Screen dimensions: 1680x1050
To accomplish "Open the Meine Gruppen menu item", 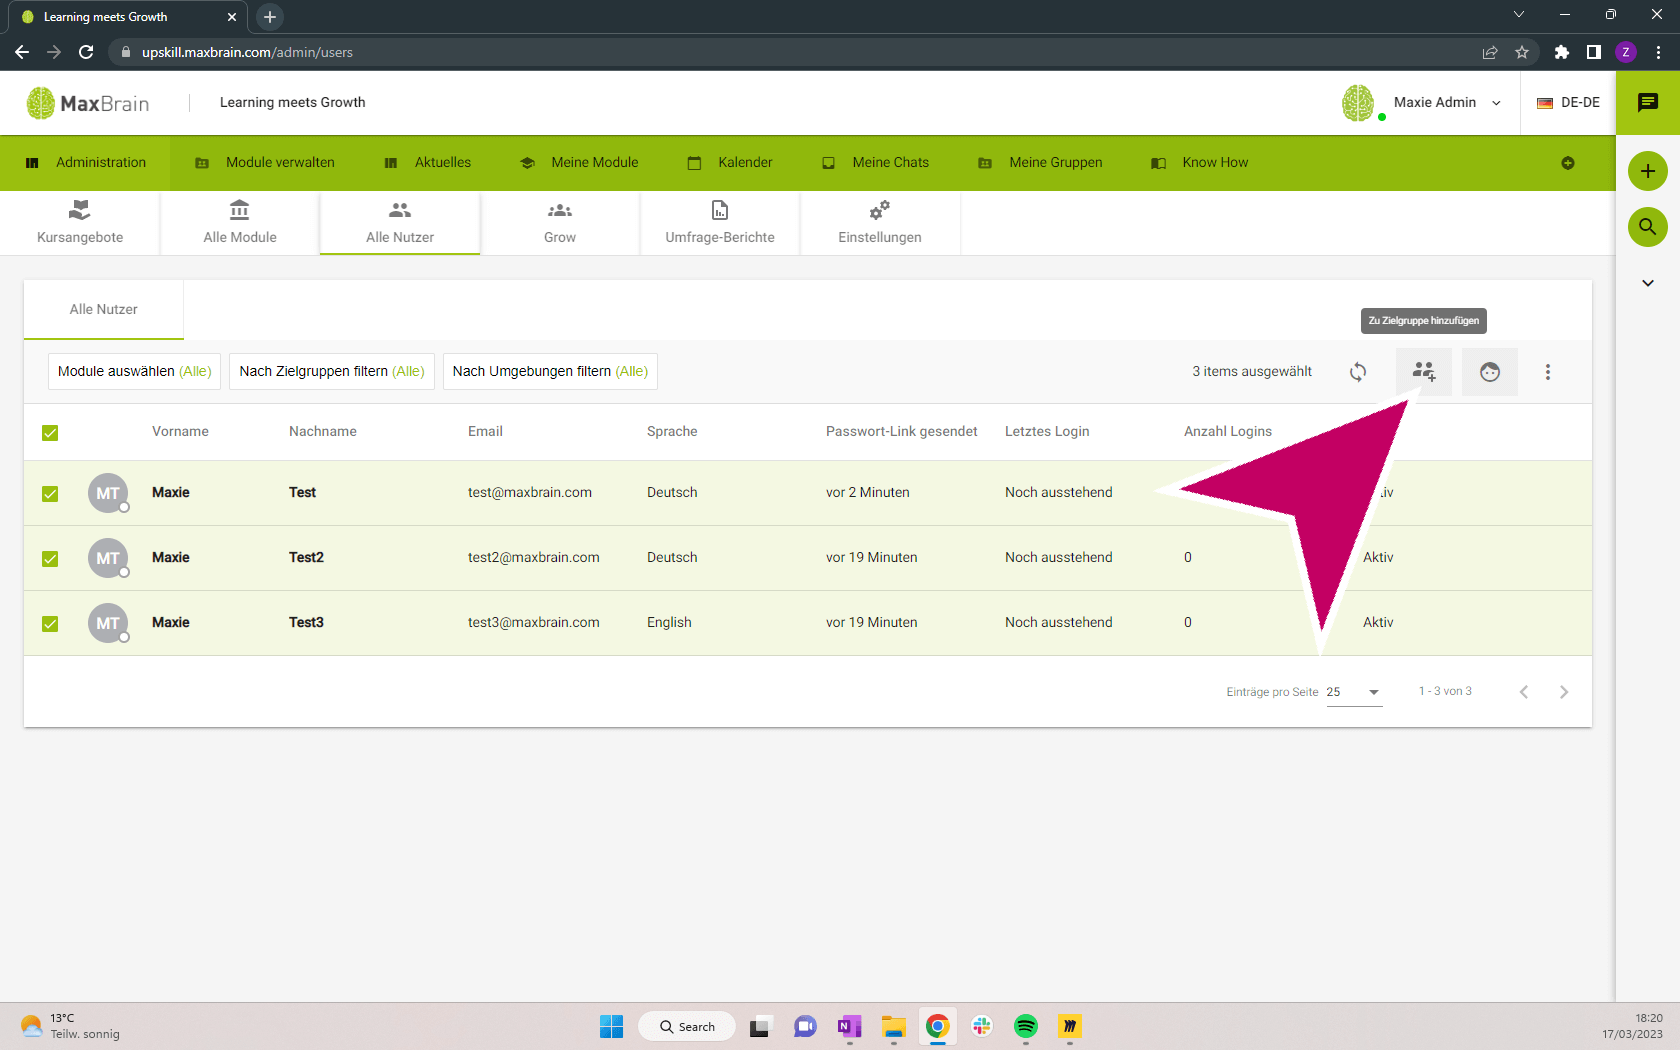I will (x=1040, y=163).
